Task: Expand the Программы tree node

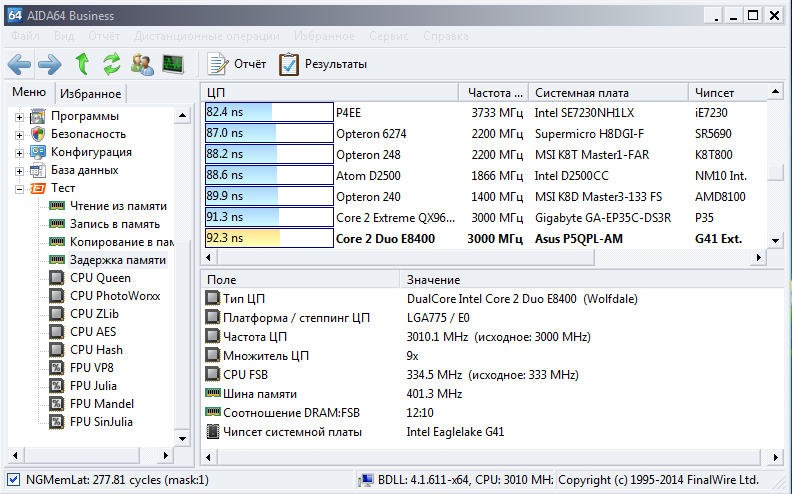Action: pos(19,116)
